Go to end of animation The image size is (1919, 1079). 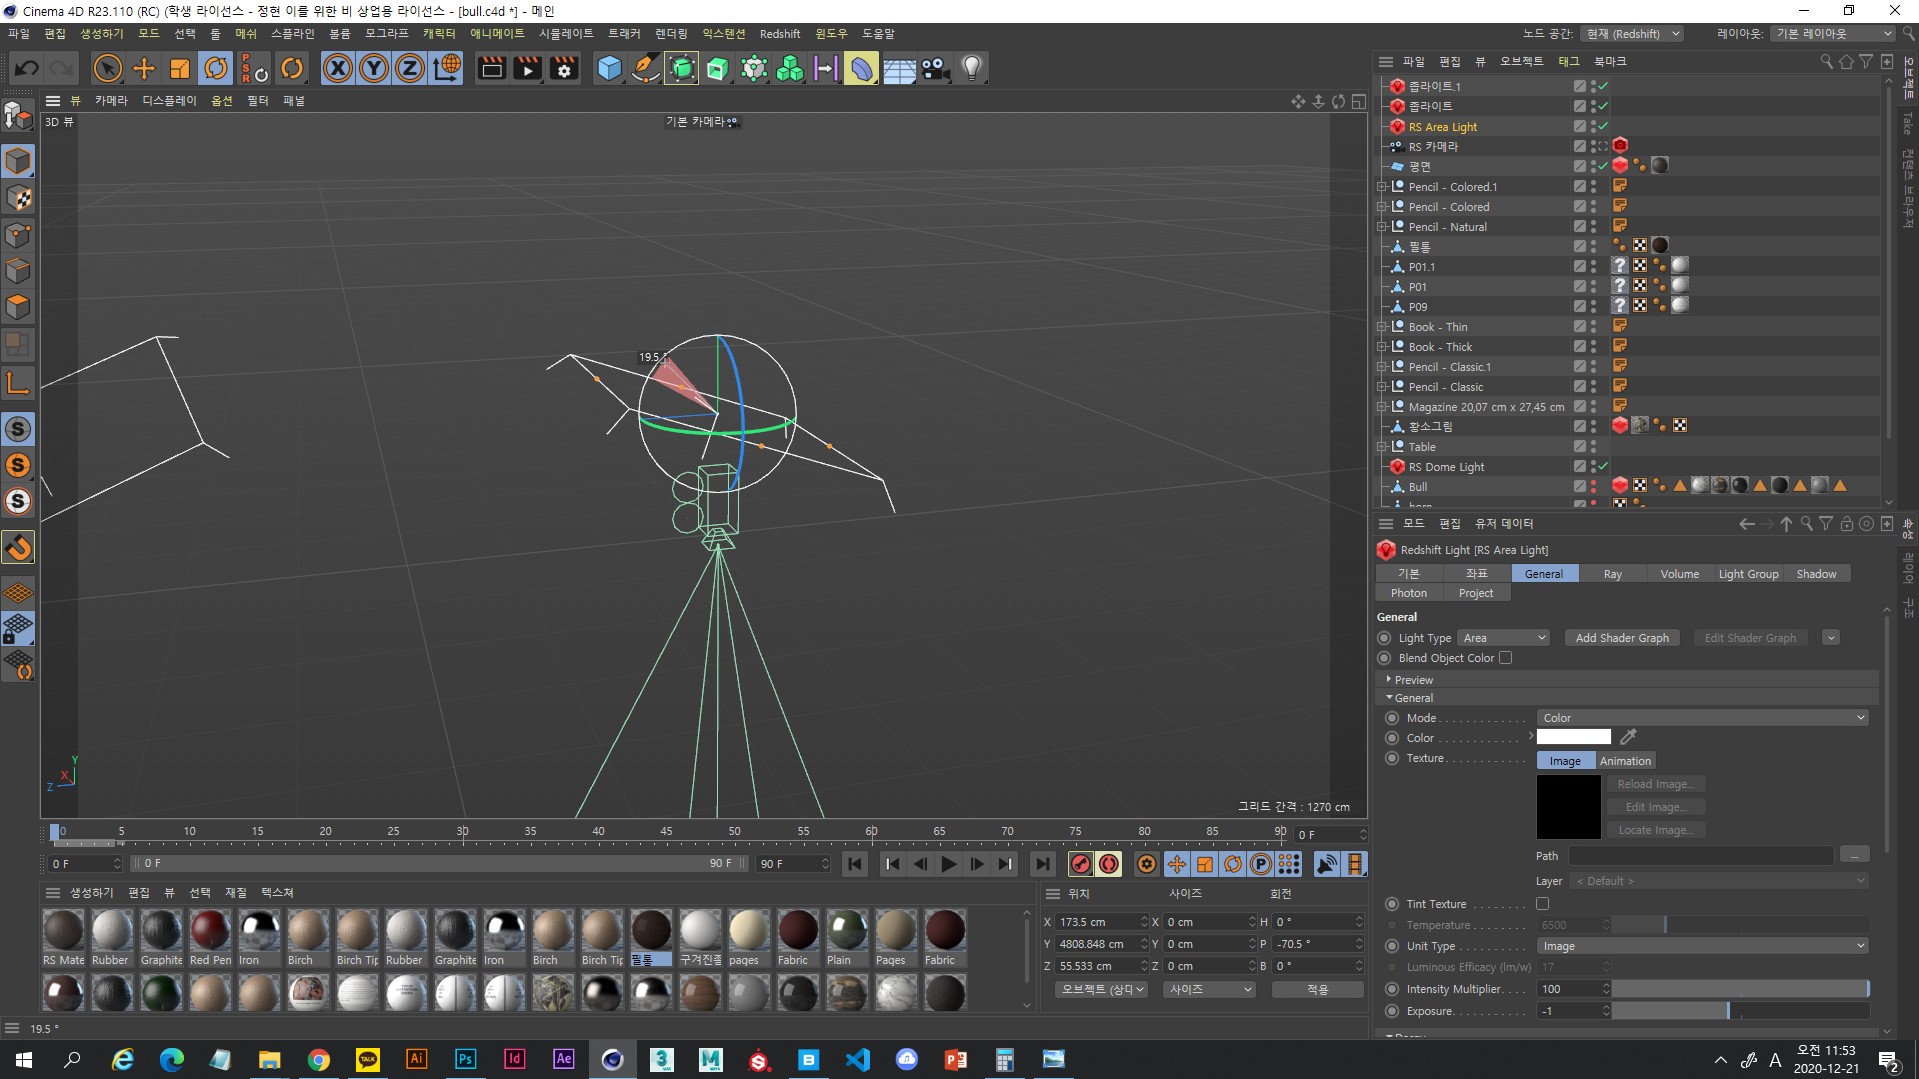pyautogui.click(x=1043, y=864)
